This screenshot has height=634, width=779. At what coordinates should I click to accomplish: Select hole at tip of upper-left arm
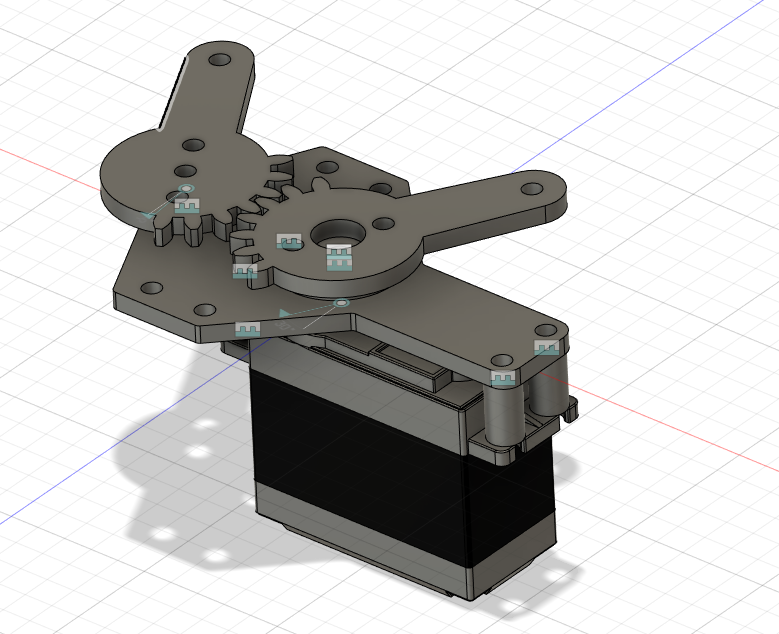click(220, 60)
